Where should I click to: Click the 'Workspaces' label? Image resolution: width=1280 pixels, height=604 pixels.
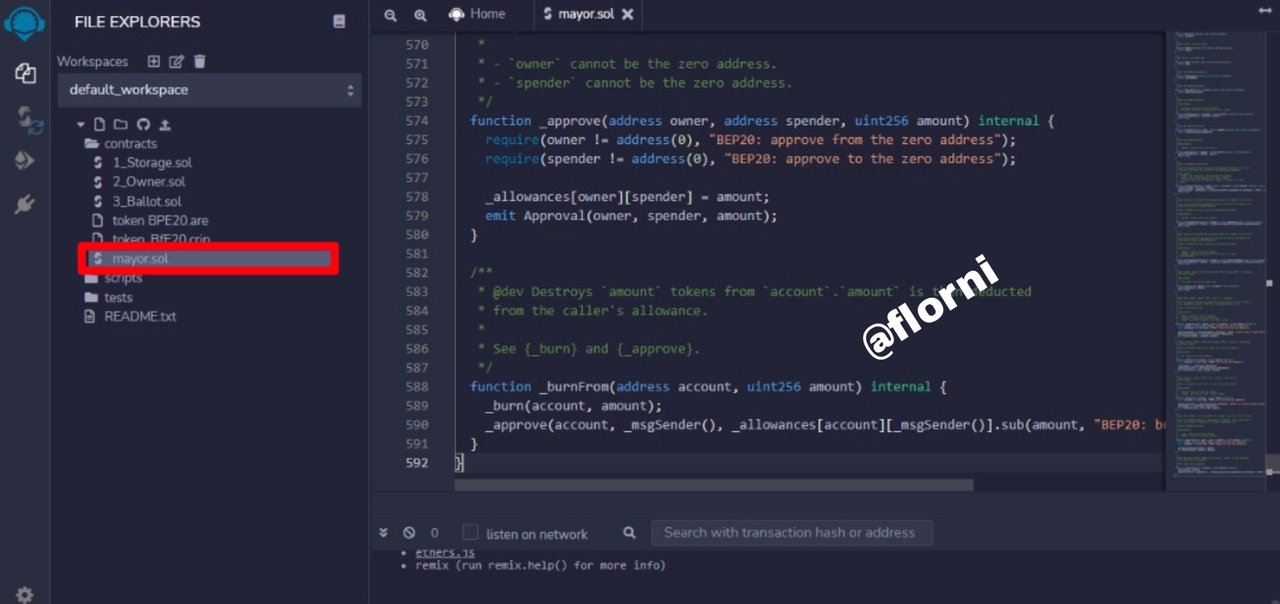coord(92,62)
